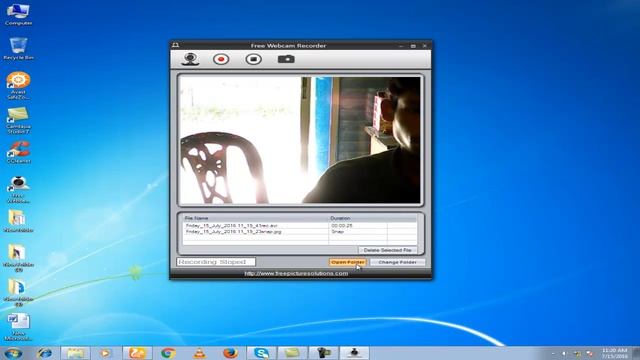Image resolution: width=640 pixels, height=360 pixels.
Task: Minimize the Free Webcam Recorder window
Action: [x=401, y=46]
